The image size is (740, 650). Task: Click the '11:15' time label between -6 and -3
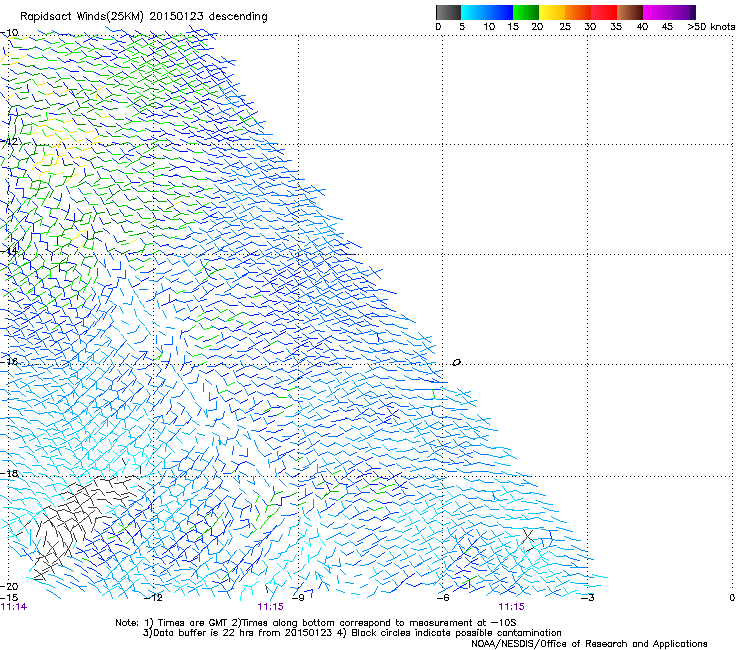click(x=512, y=607)
